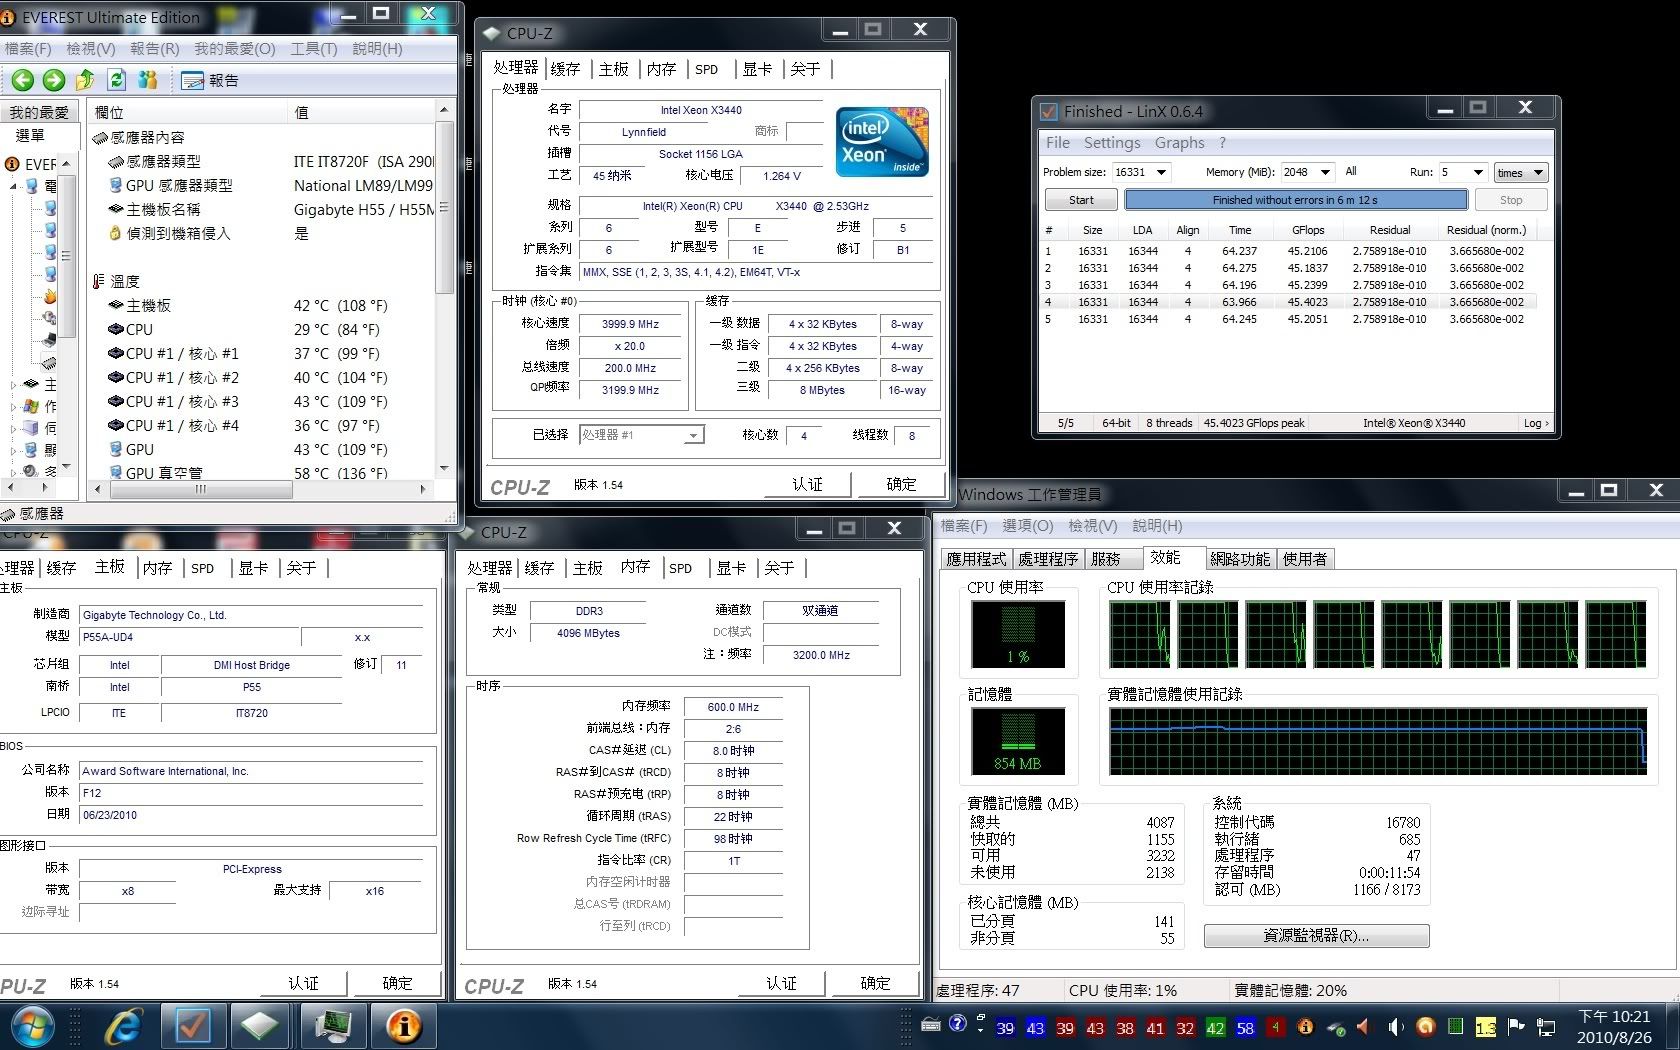
Task: Click the Safely Remove Hardware tray icon
Action: click(1336, 1027)
